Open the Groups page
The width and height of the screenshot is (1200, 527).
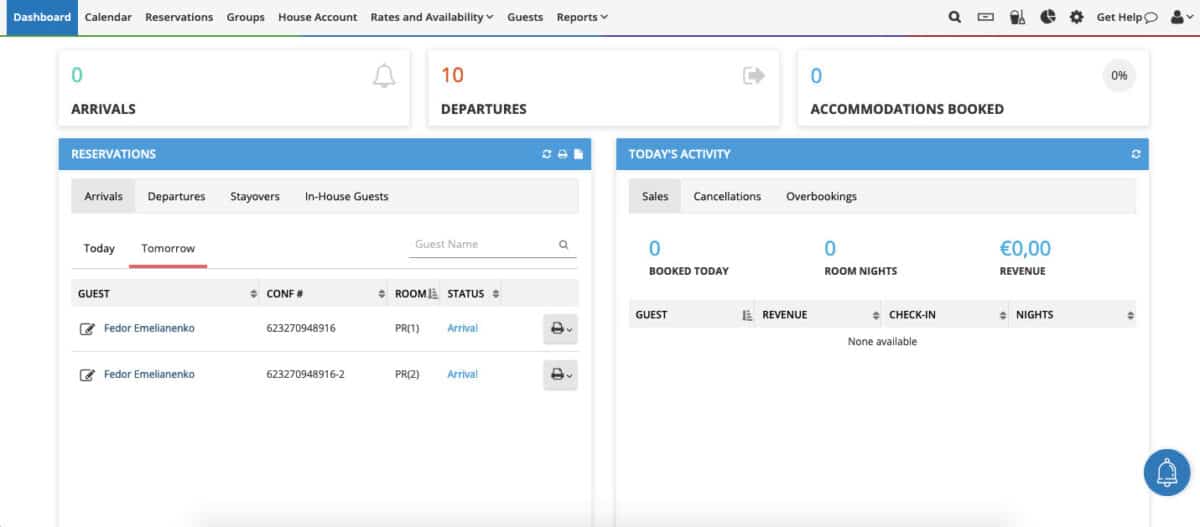click(246, 17)
